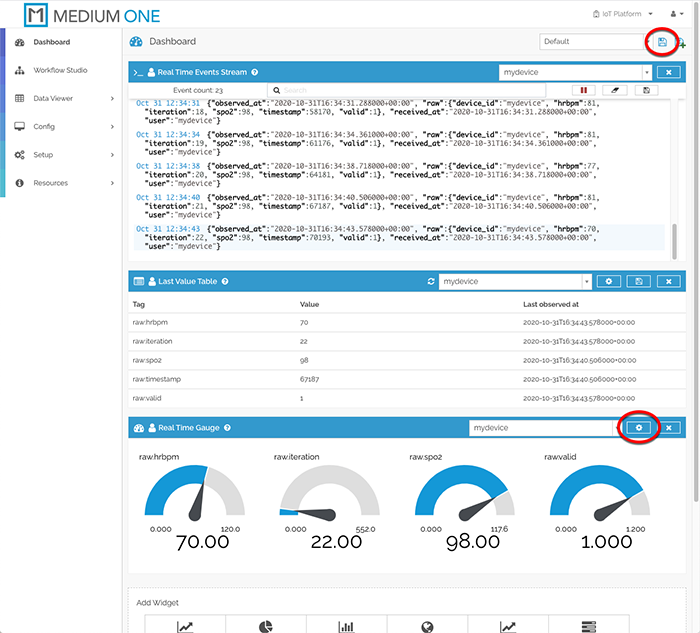Viewport: 700px width, 633px height.
Task: Open Real Time Gauge settings gear
Action: [x=641, y=428]
